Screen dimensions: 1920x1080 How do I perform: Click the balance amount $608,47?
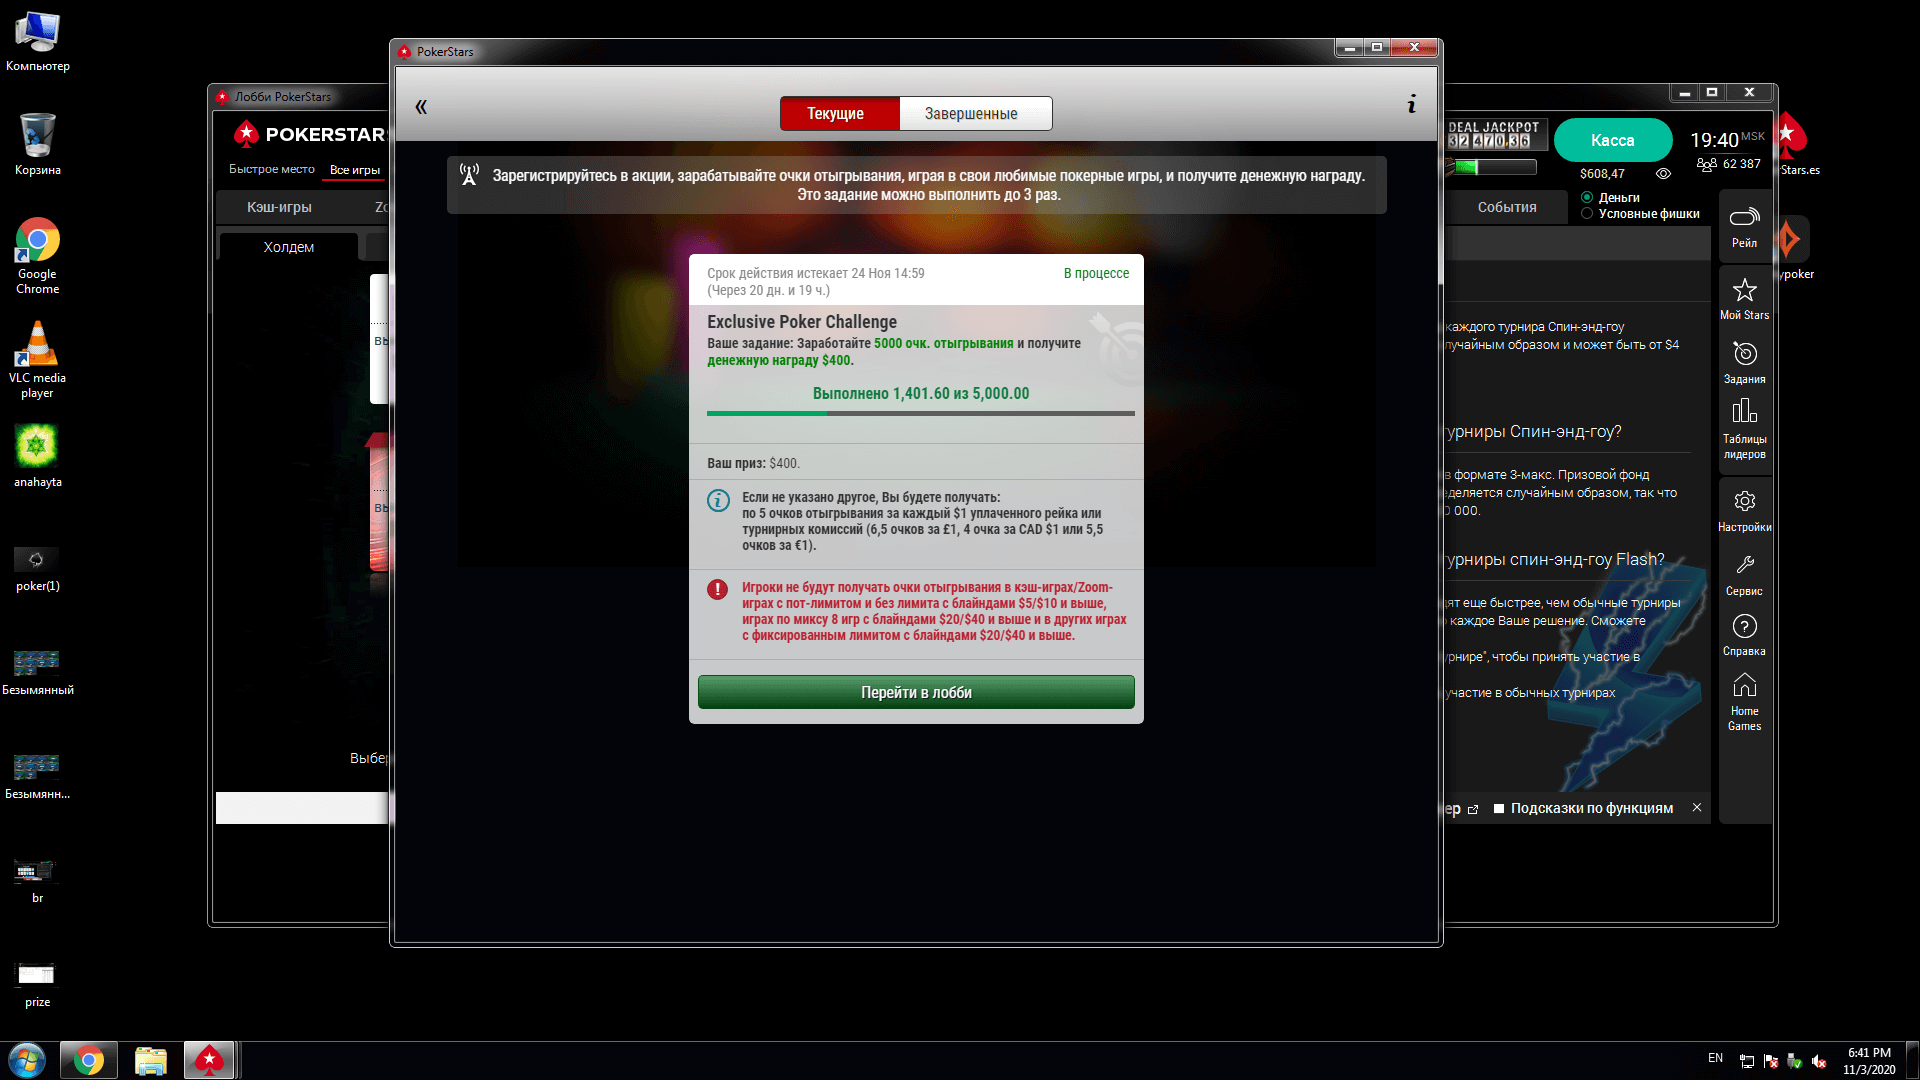(1602, 174)
